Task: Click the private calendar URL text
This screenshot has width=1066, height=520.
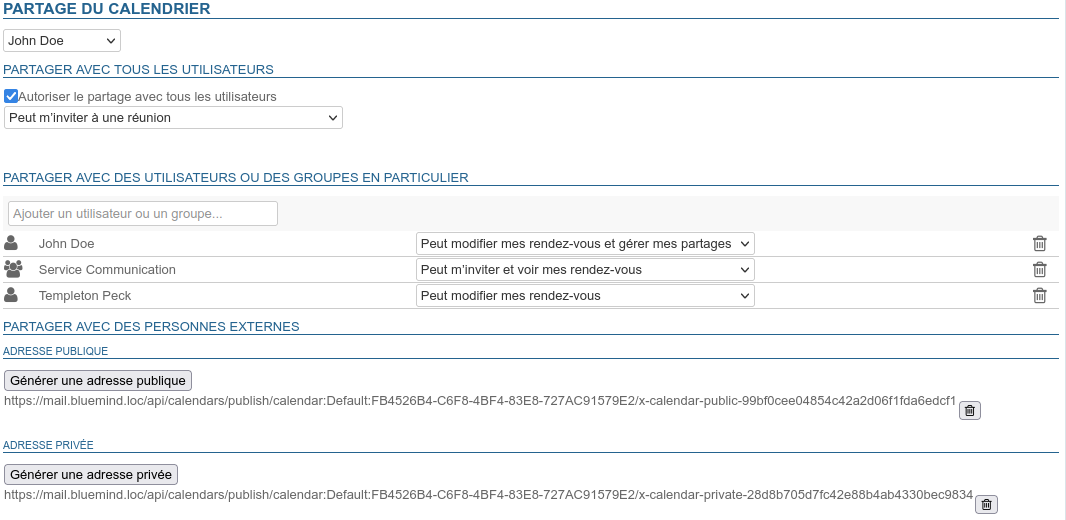Action: 488,494
